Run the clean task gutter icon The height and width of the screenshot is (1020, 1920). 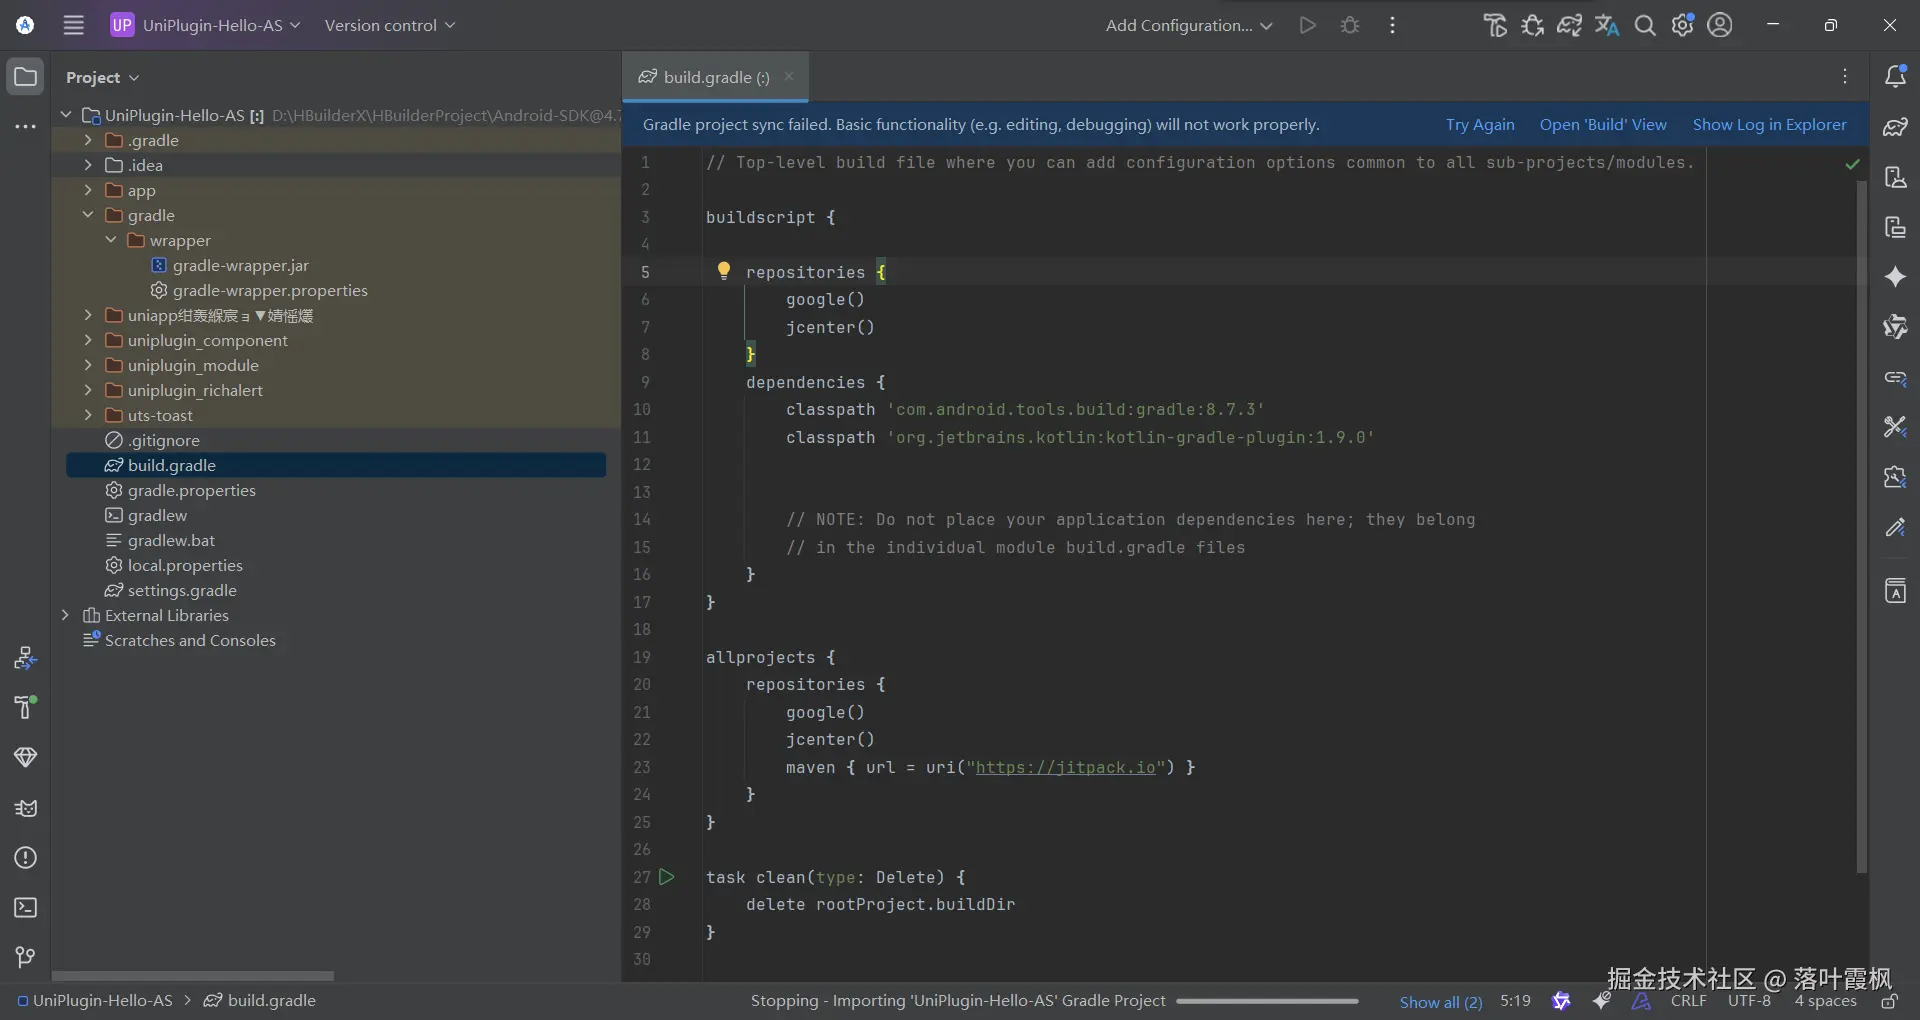pos(667,877)
